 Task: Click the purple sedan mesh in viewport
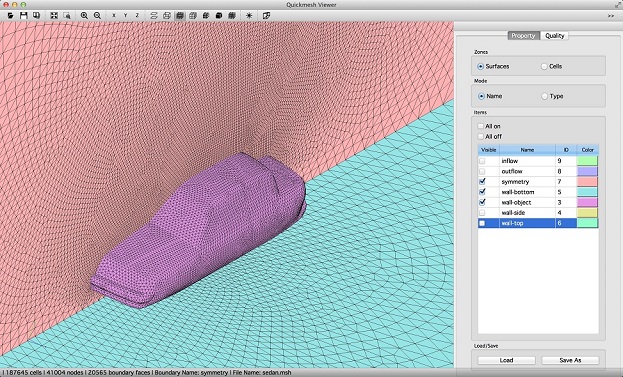199,230
